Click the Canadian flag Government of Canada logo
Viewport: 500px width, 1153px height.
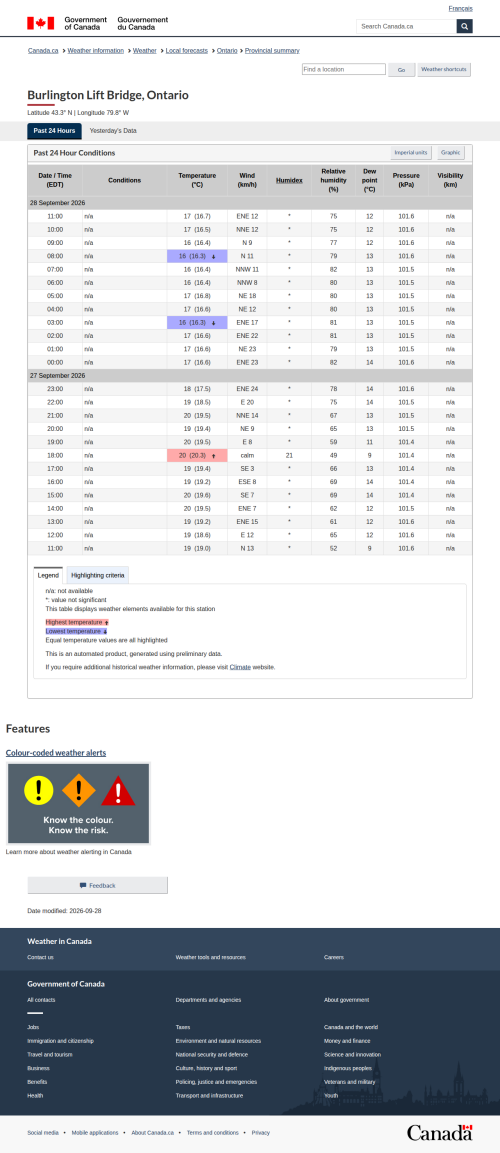click(x=98, y=24)
